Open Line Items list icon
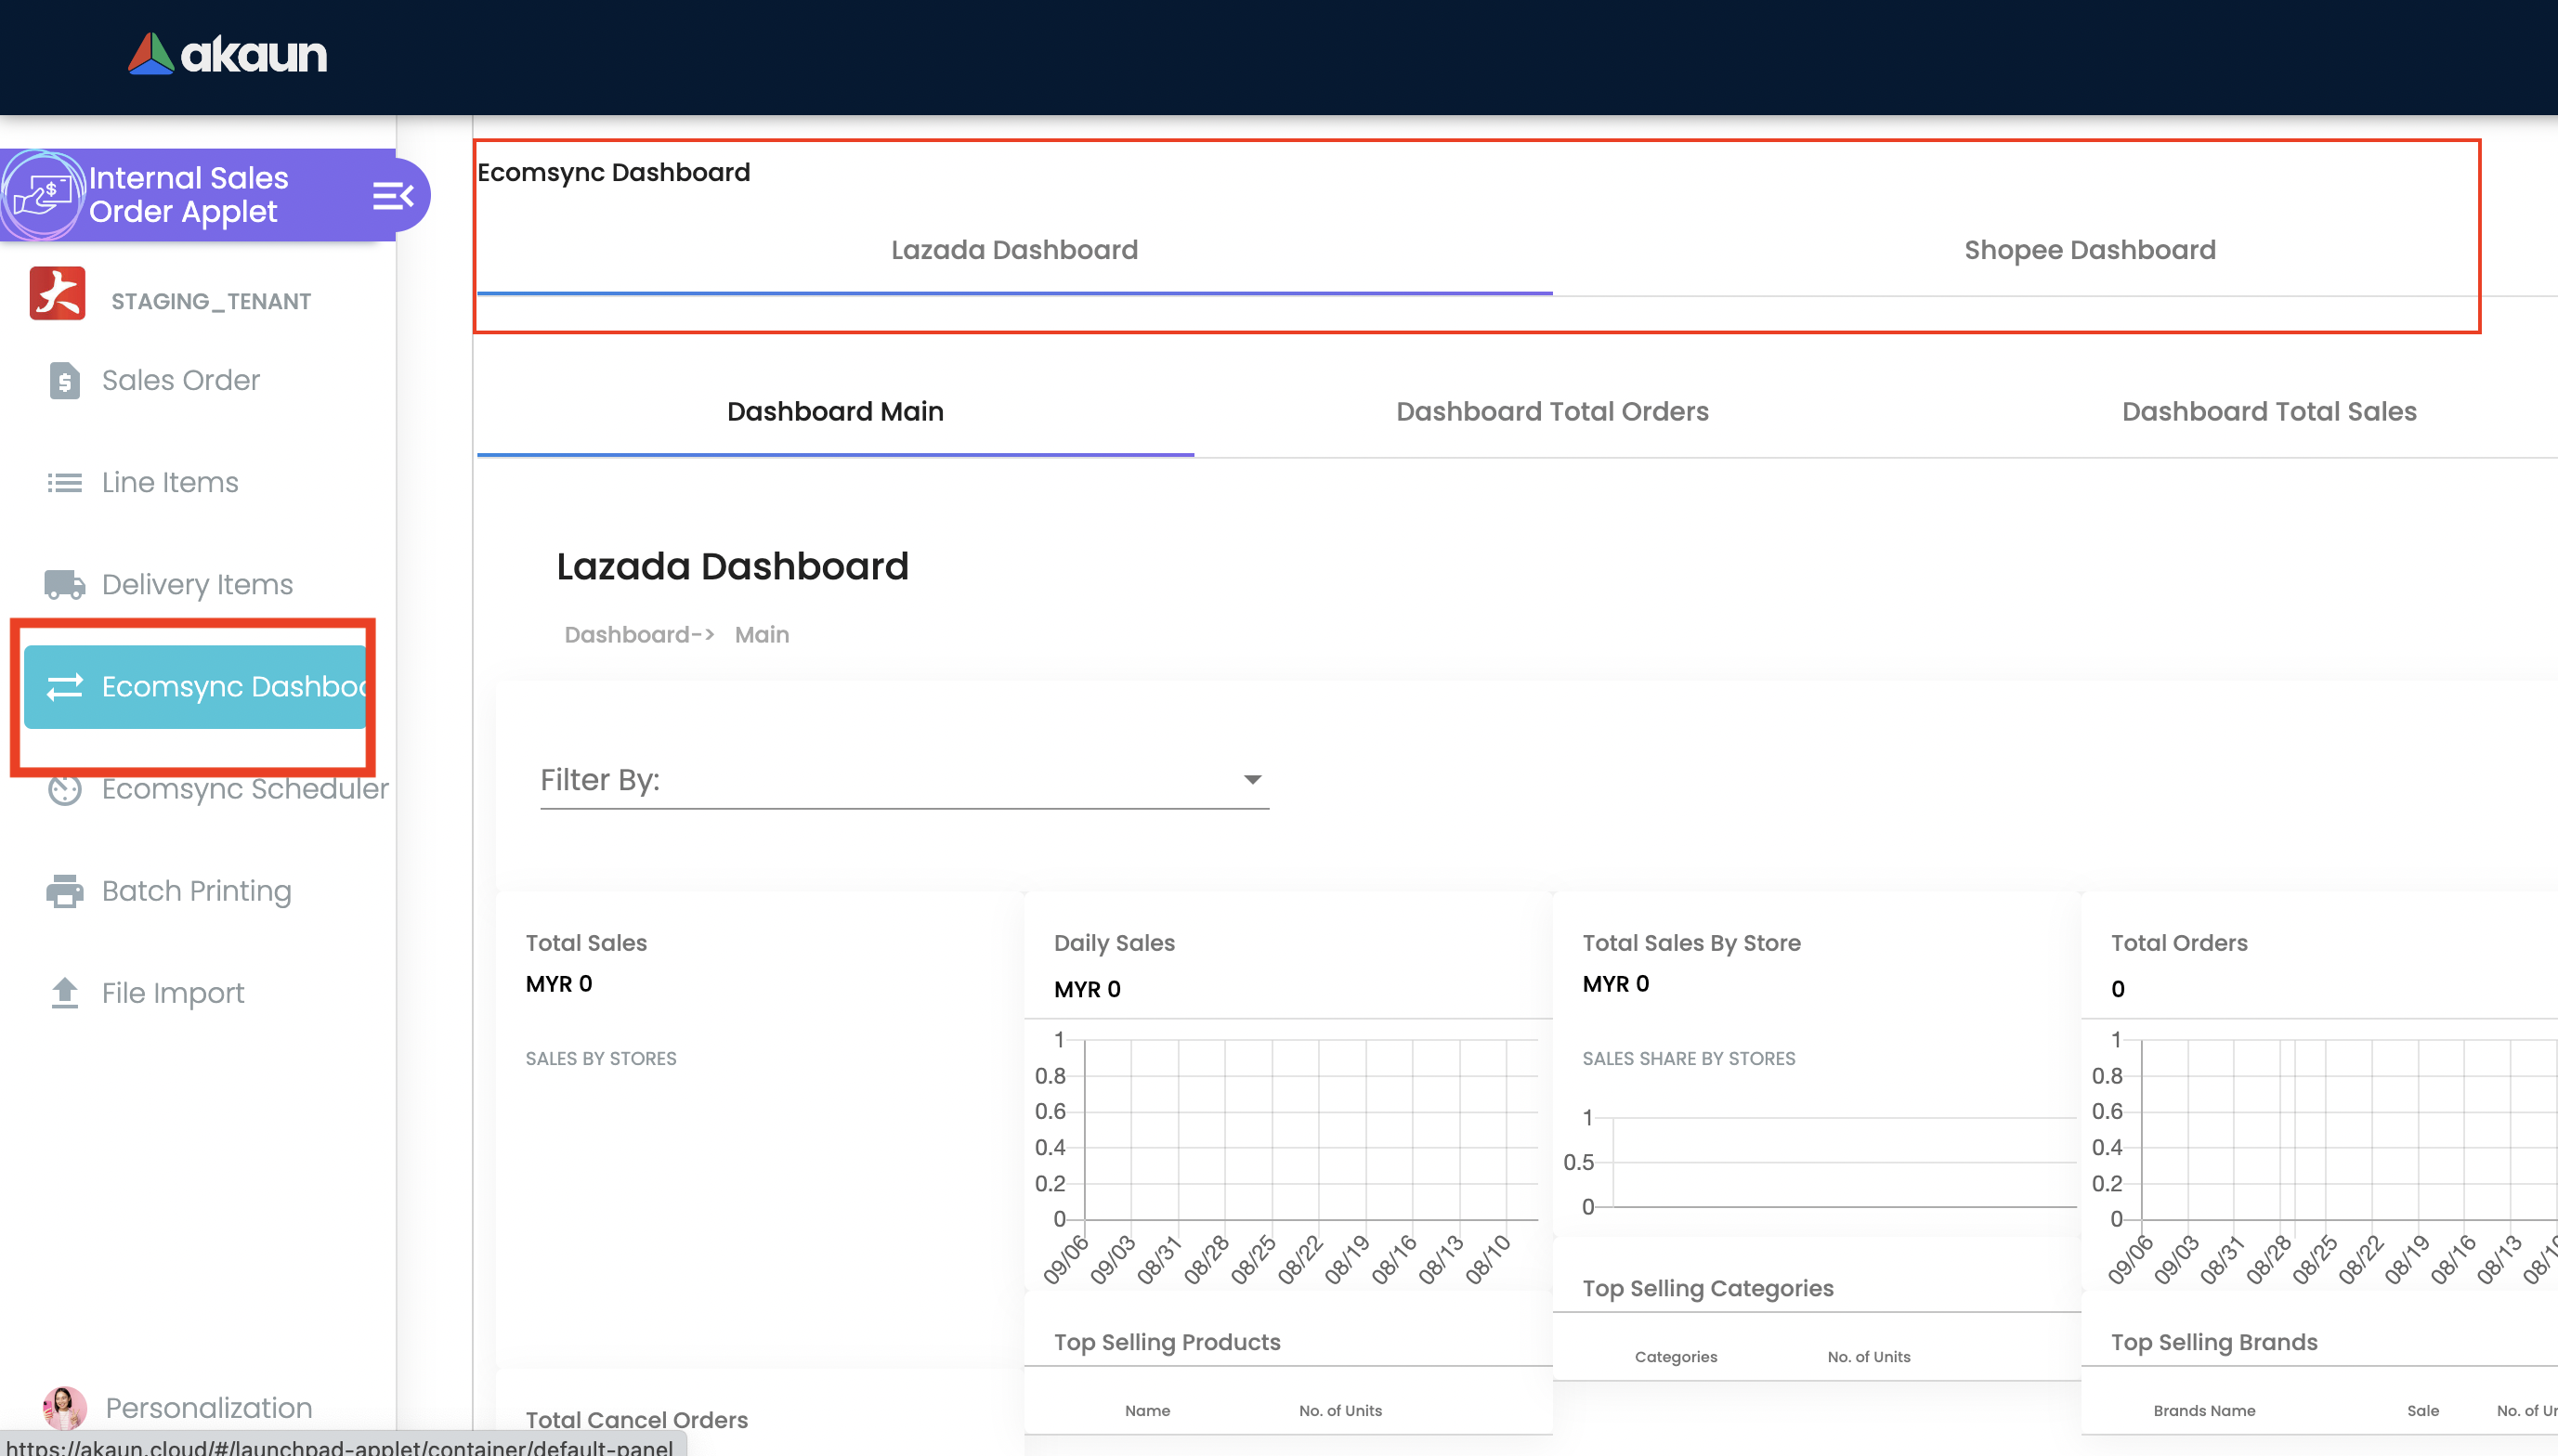 [x=64, y=483]
